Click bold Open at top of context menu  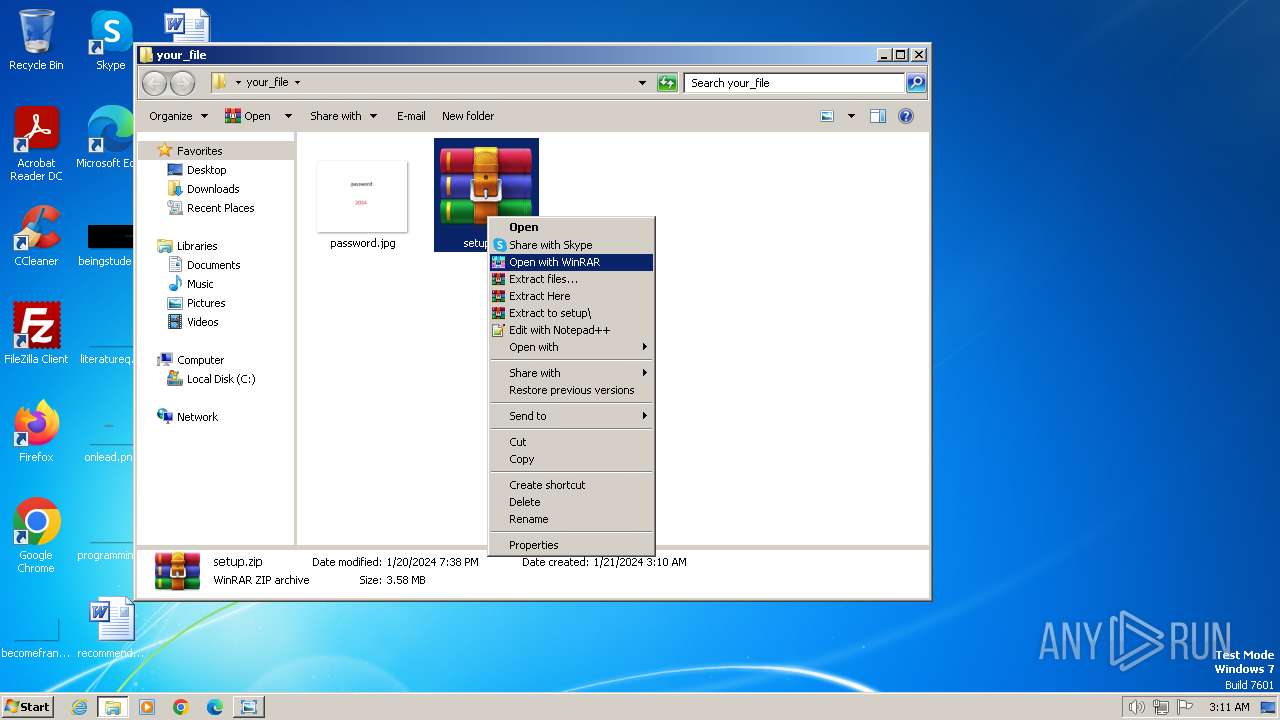tap(571, 227)
